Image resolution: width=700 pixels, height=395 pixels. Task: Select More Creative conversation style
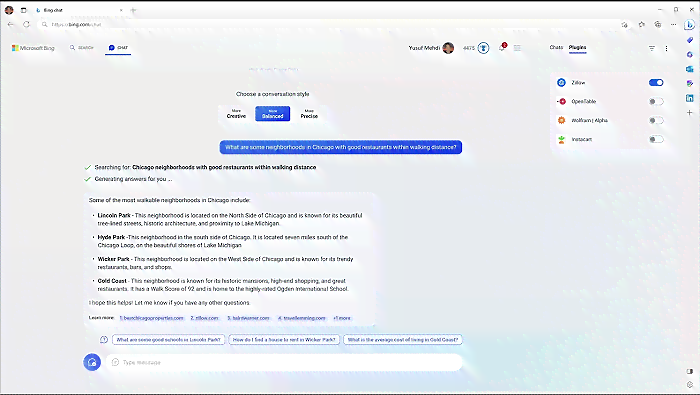click(236, 114)
